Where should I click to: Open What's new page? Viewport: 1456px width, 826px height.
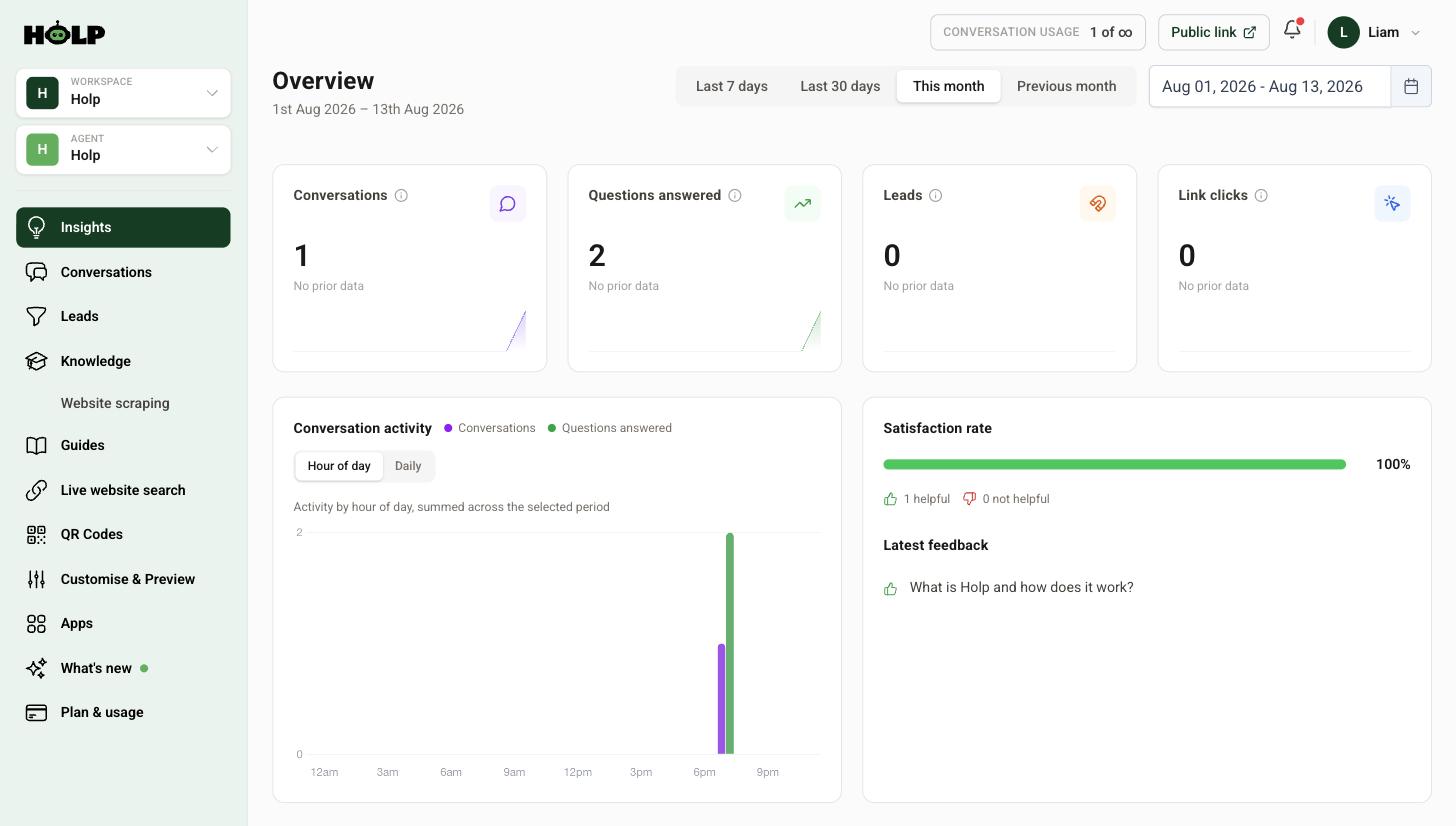pos(123,668)
